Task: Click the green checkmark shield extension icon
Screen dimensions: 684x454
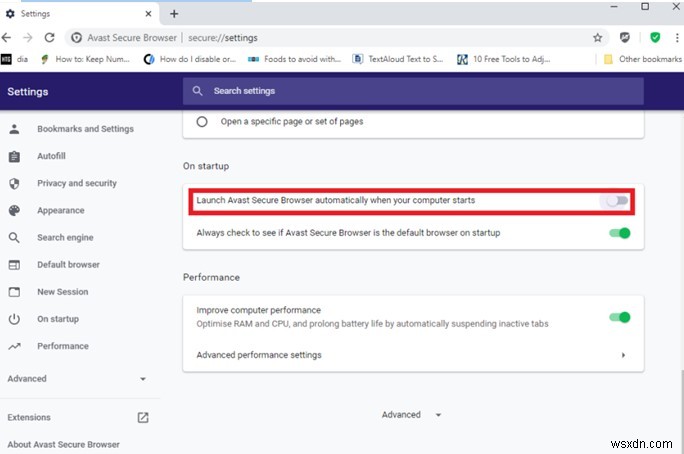Action: [x=655, y=38]
